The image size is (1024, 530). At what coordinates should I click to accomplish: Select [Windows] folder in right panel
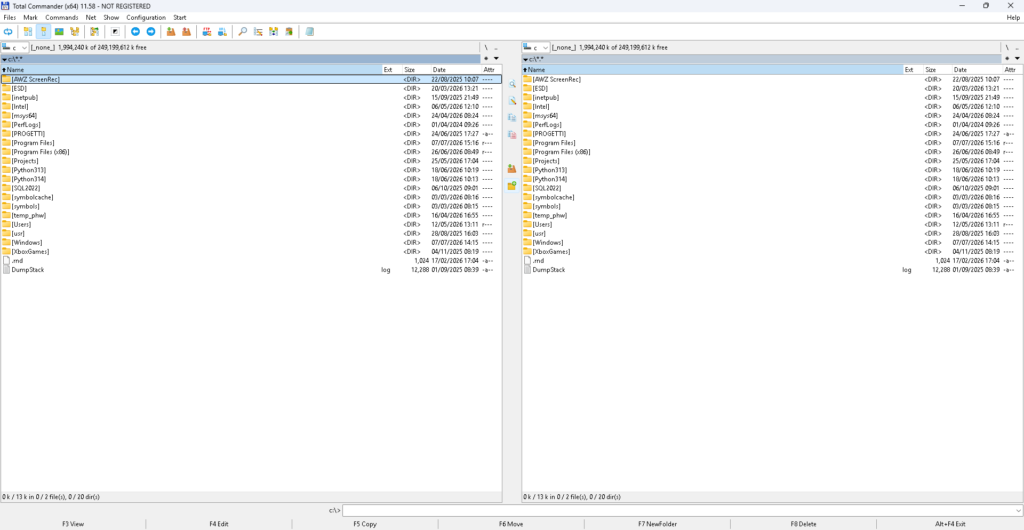click(x=773, y=242)
